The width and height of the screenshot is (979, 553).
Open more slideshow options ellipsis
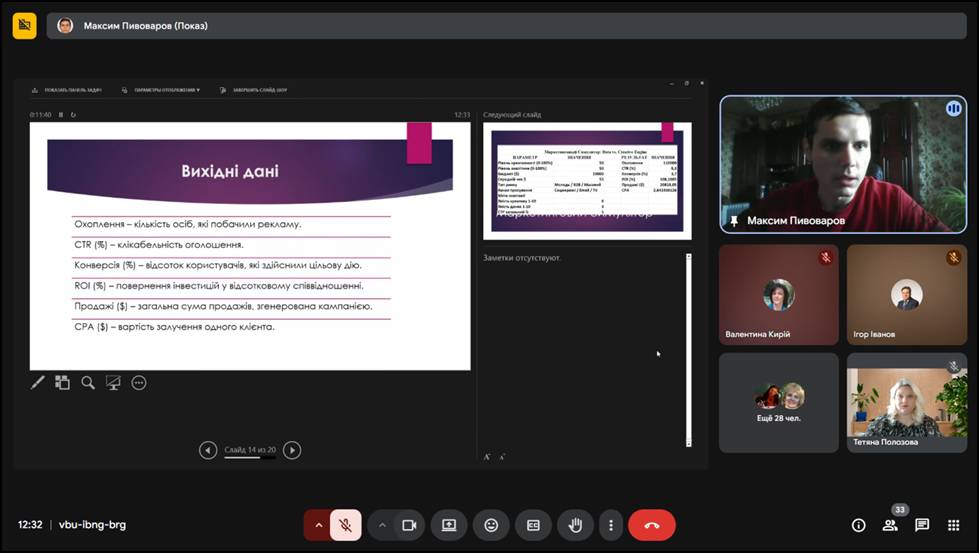coord(139,382)
